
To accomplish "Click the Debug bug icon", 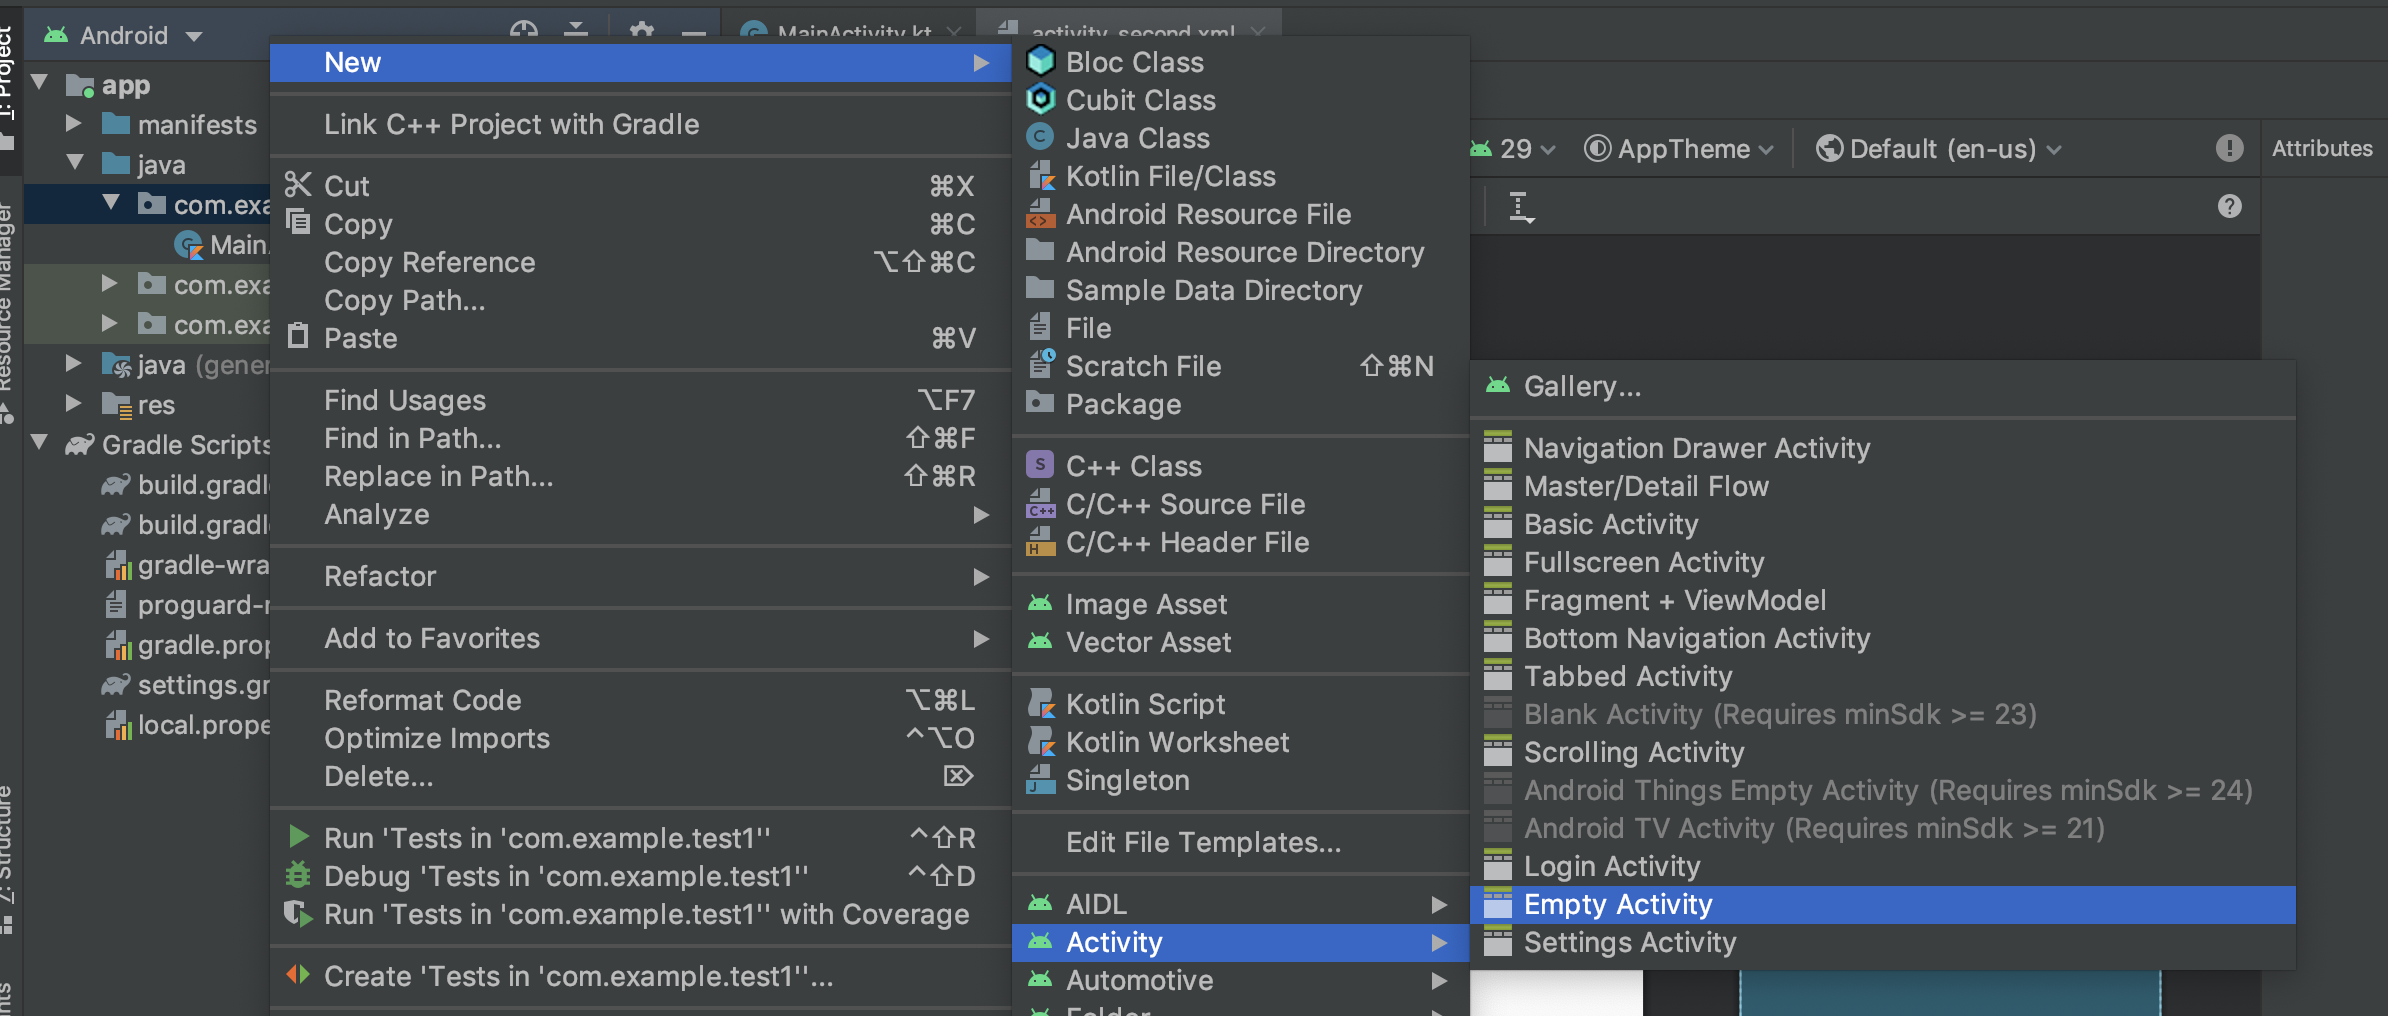I will pyautogui.click(x=298, y=875).
